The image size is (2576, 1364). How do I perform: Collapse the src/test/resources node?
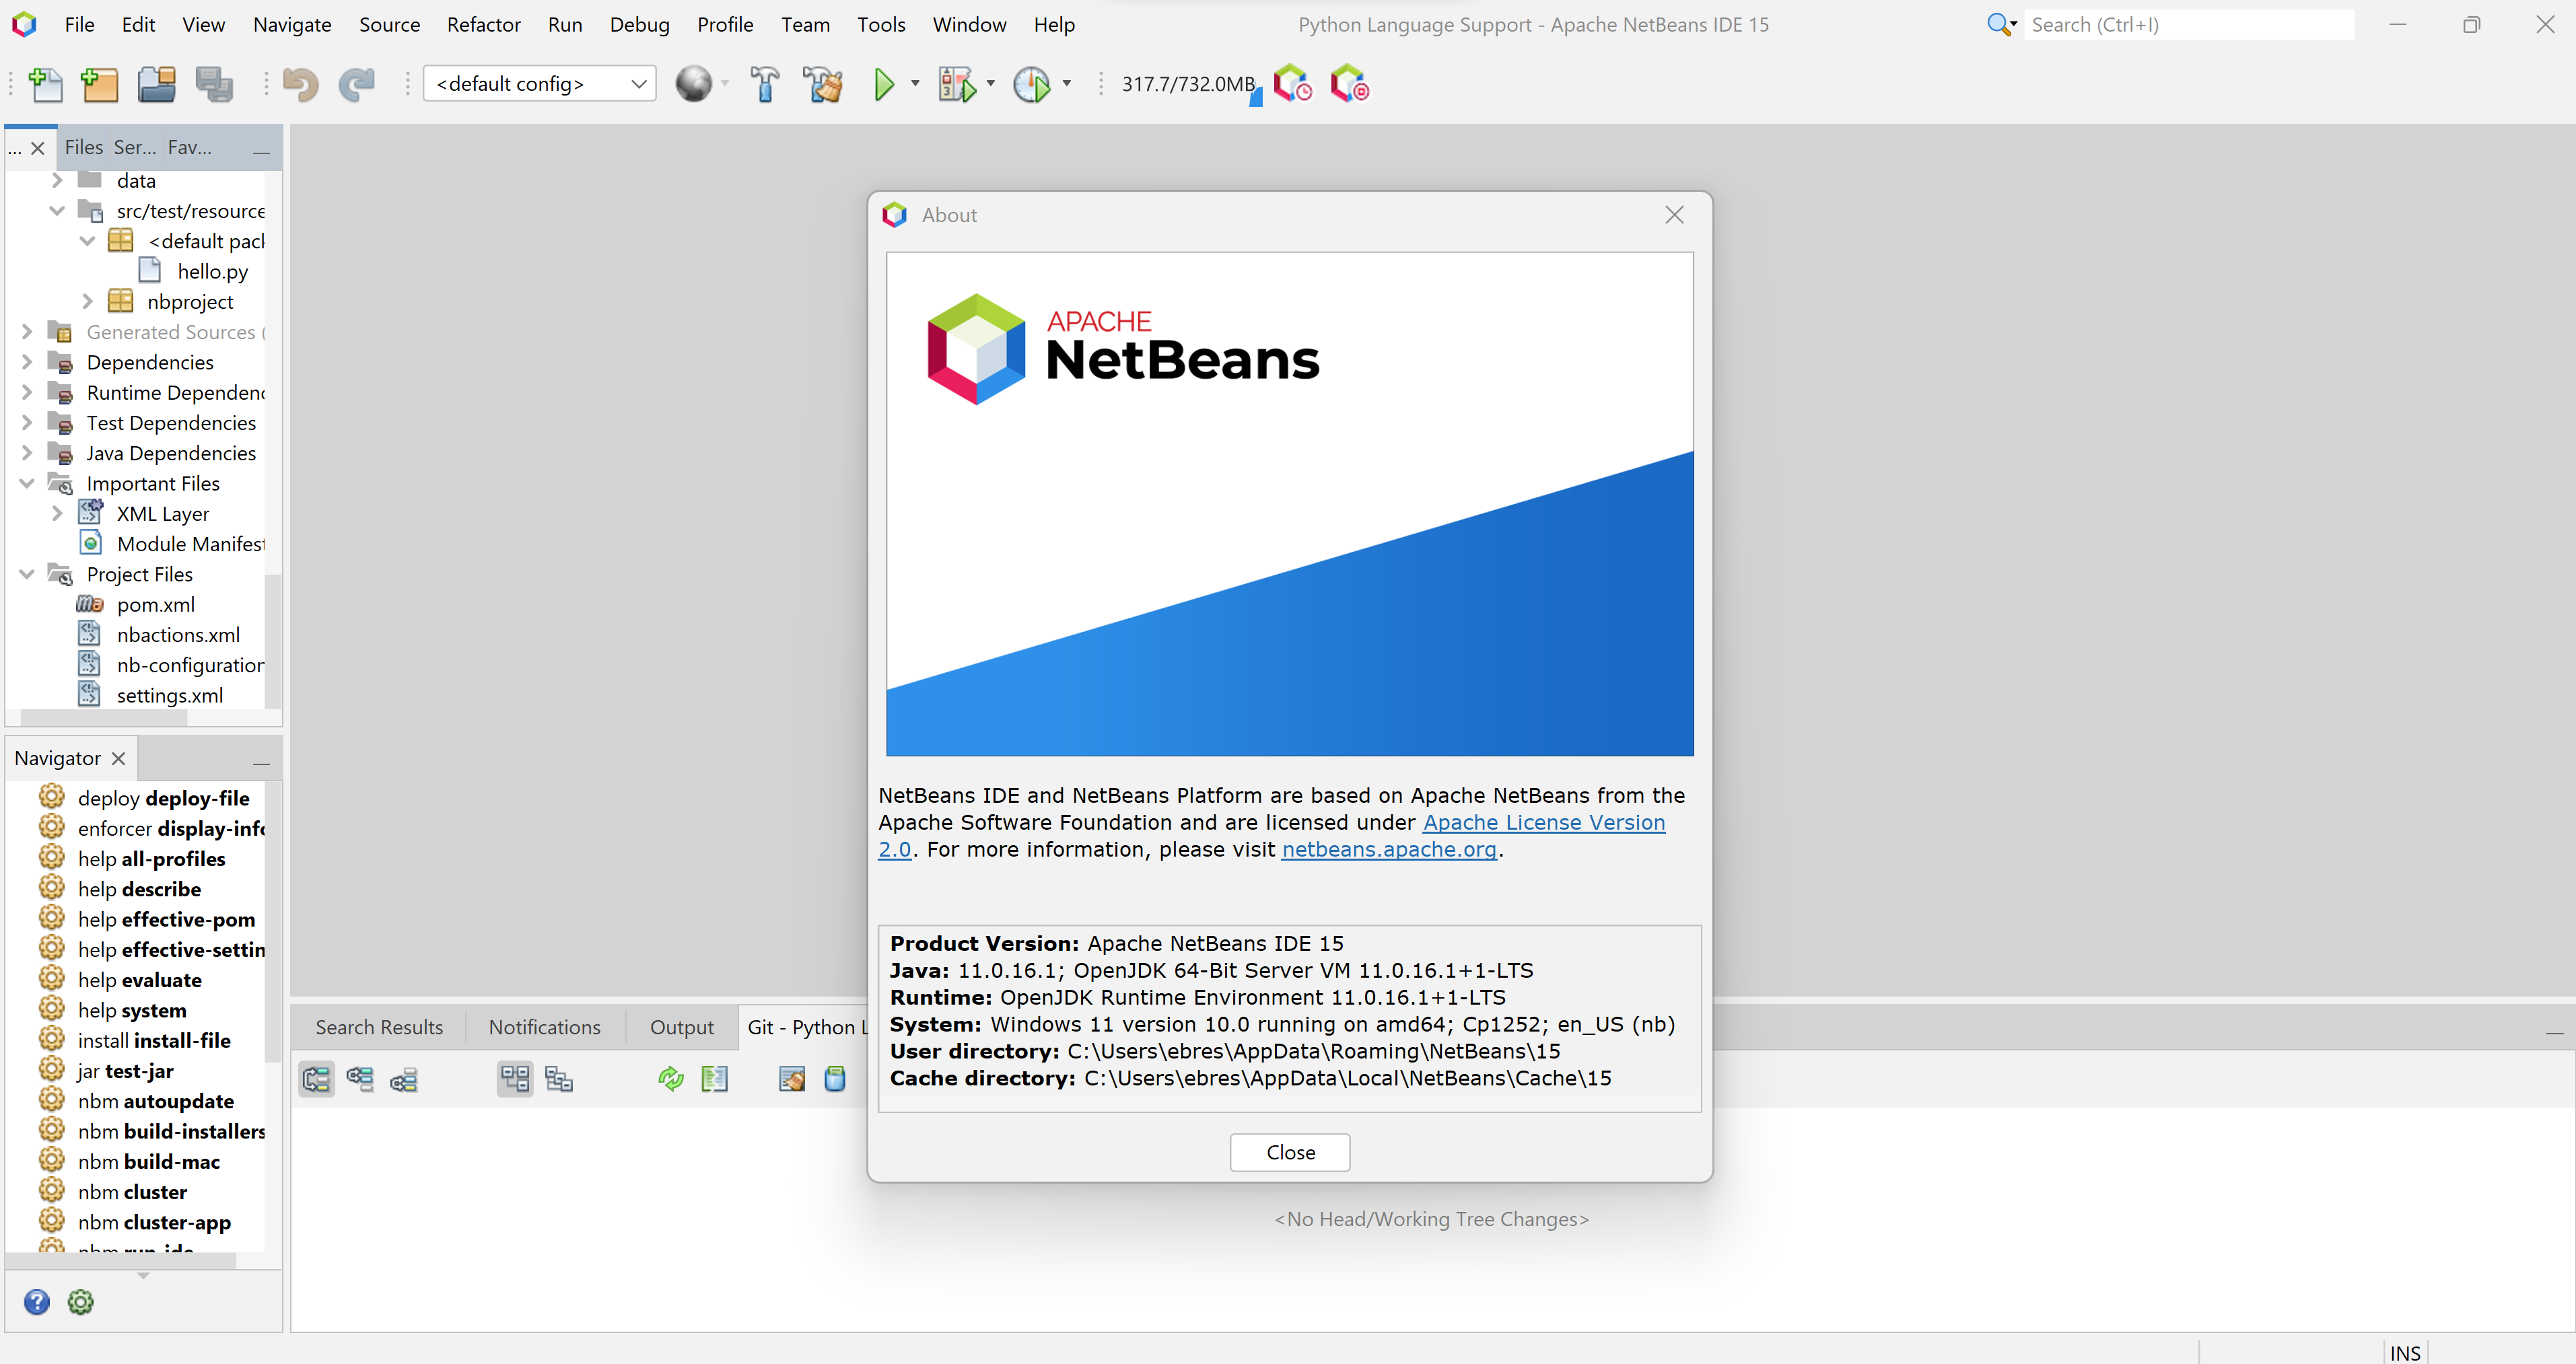pos(57,211)
